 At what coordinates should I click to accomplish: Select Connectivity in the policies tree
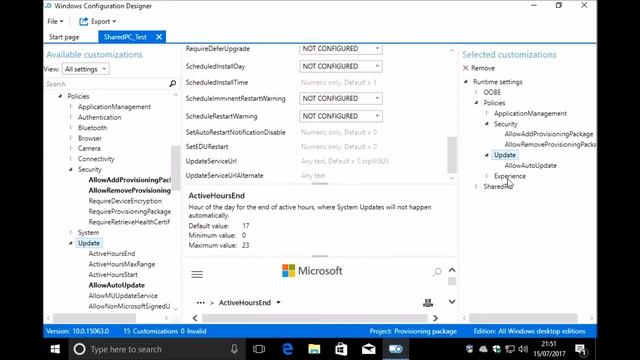[x=96, y=159]
